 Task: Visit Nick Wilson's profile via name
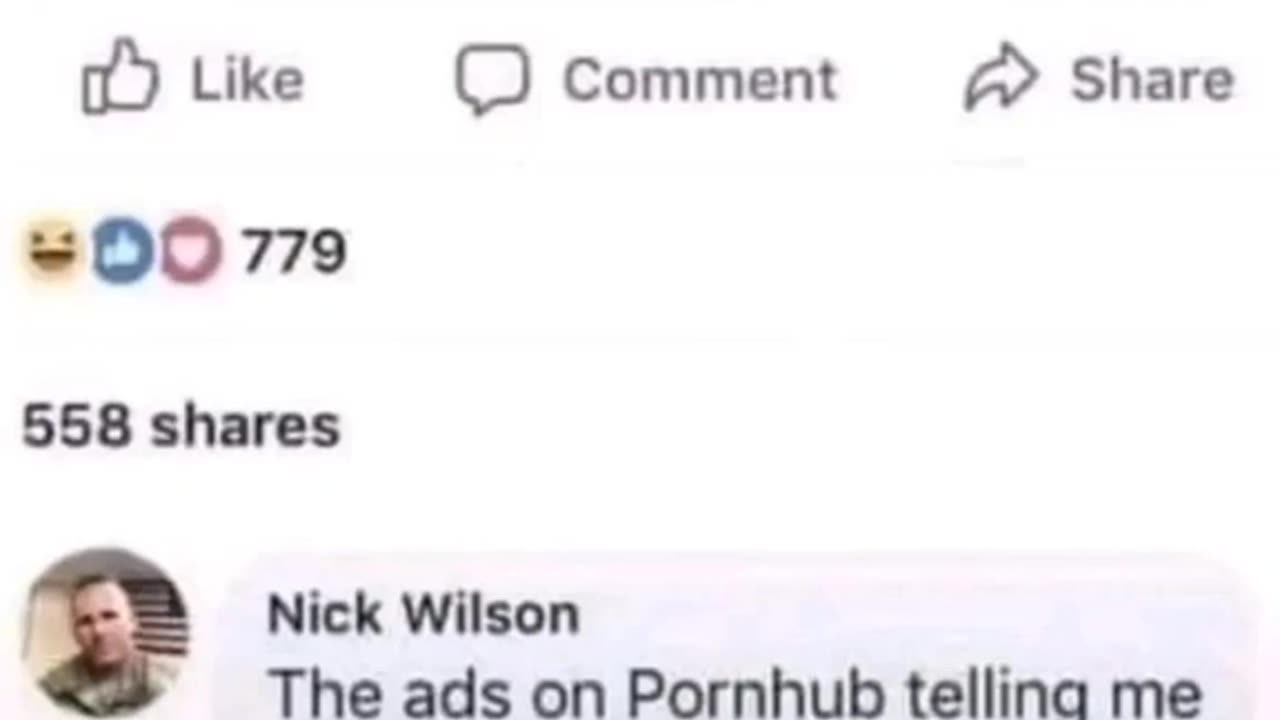[x=423, y=614]
